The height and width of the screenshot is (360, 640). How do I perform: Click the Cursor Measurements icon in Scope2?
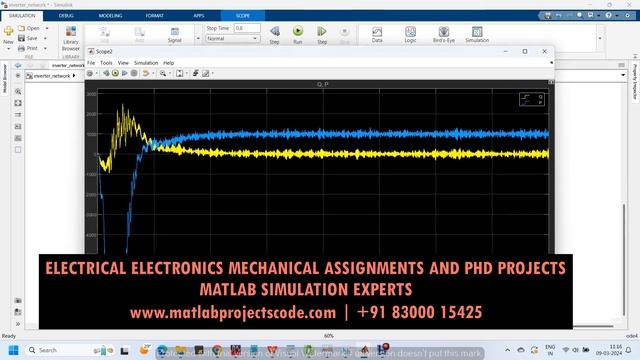click(x=206, y=73)
